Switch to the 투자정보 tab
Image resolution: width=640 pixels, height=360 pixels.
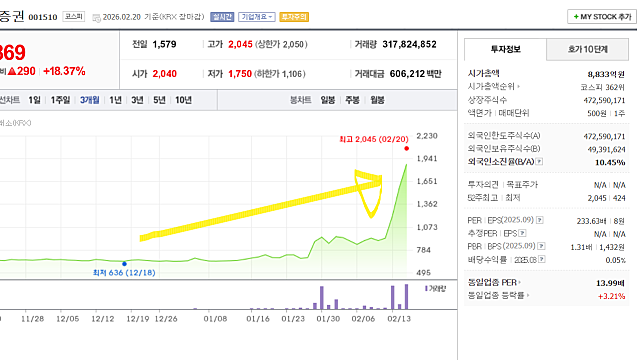click(x=505, y=49)
